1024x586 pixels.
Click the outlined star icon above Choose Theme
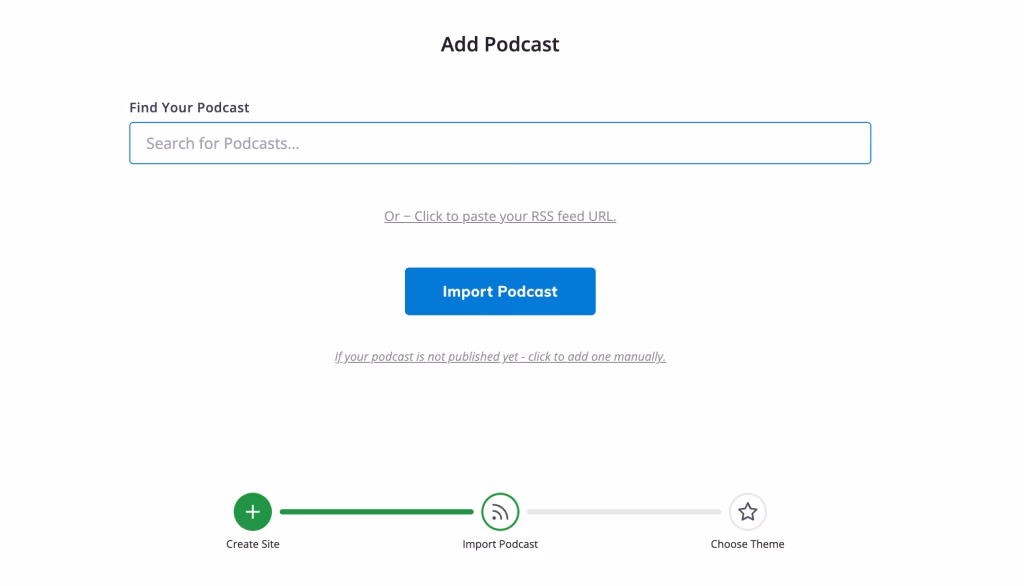pos(747,511)
